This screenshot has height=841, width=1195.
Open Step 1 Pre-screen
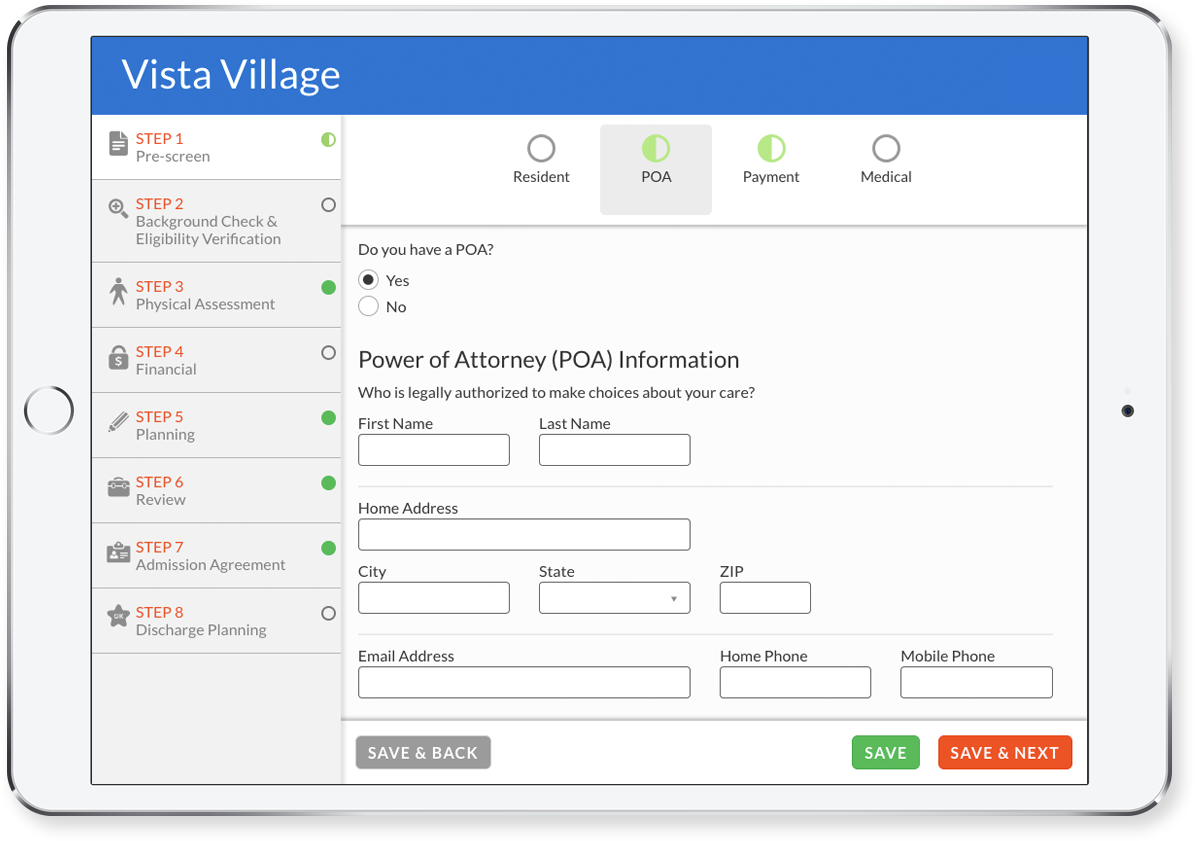(216, 147)
